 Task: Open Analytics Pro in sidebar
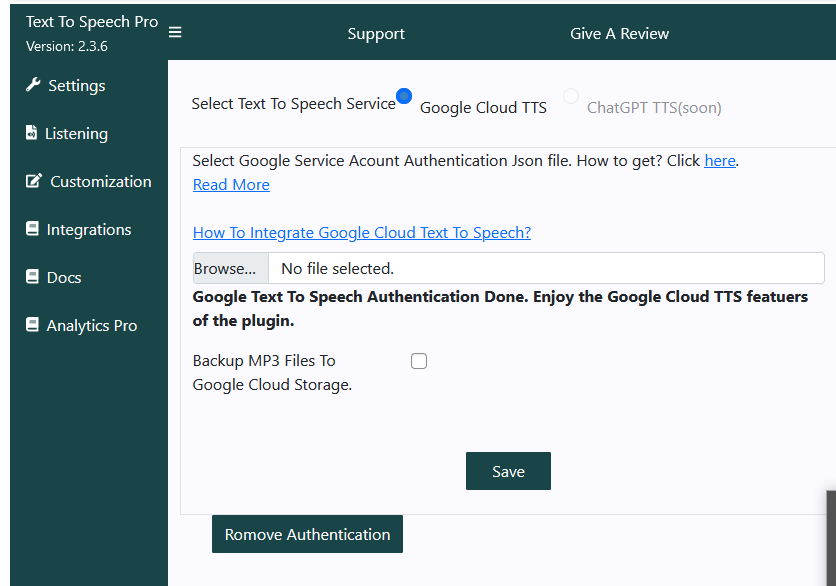(x=92, y=326)
